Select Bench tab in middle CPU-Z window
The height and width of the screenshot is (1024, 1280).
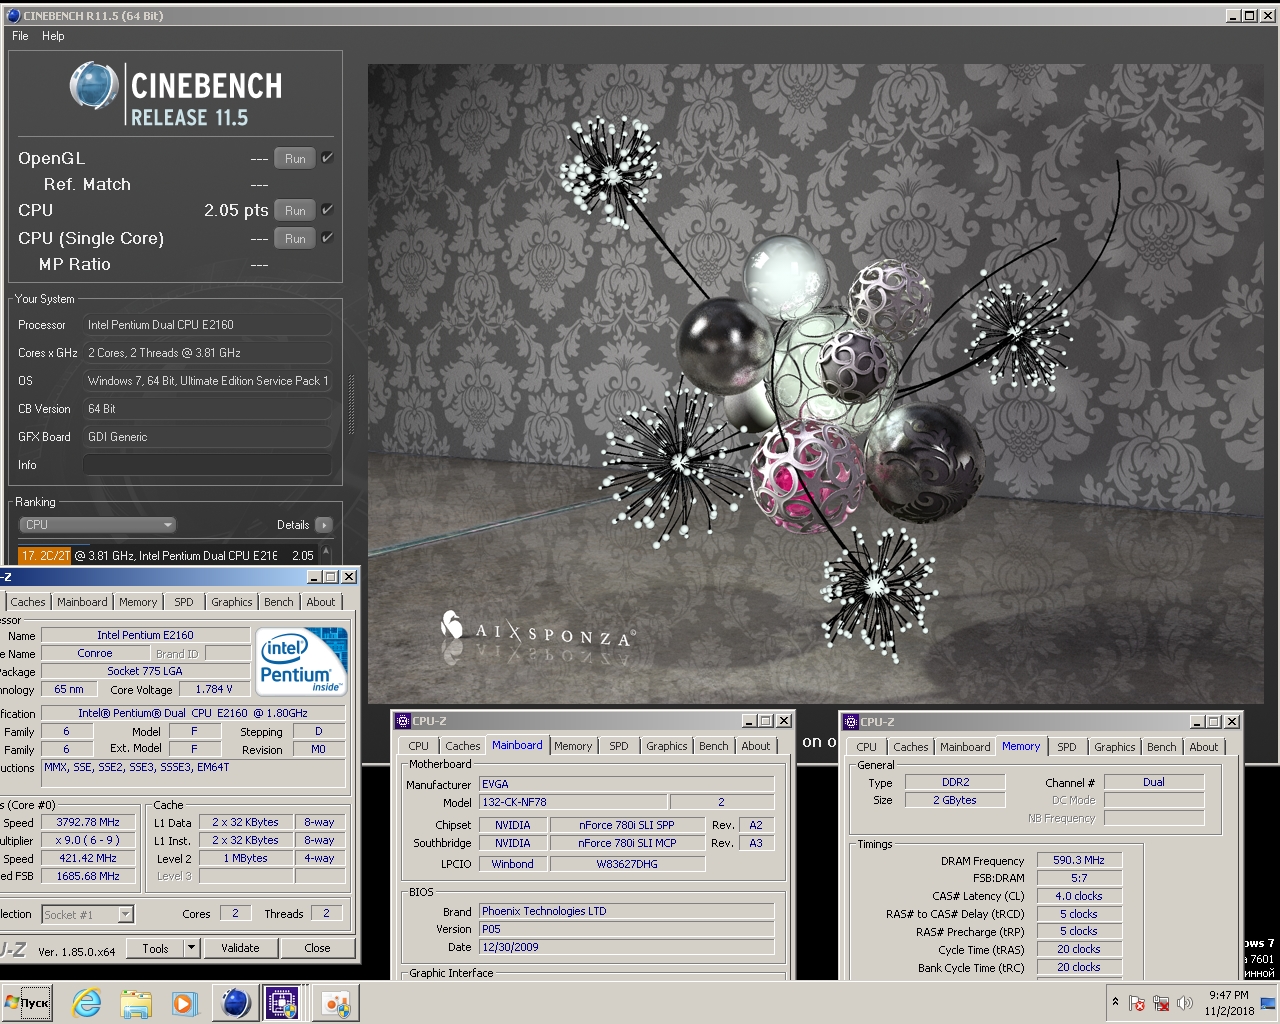(x=714, y=746)
